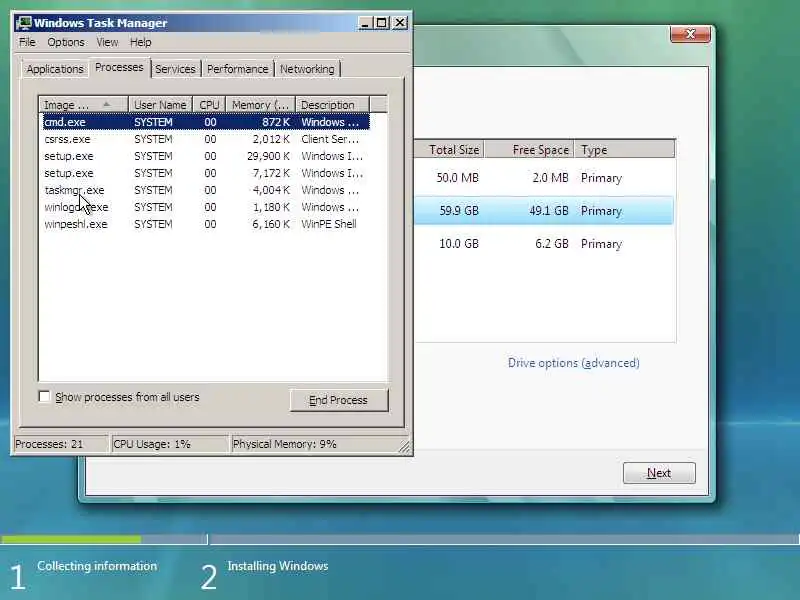Select the winpeshl.exe process
The height and width of the screenshot is (600, 800).
(x=206, y=224)
